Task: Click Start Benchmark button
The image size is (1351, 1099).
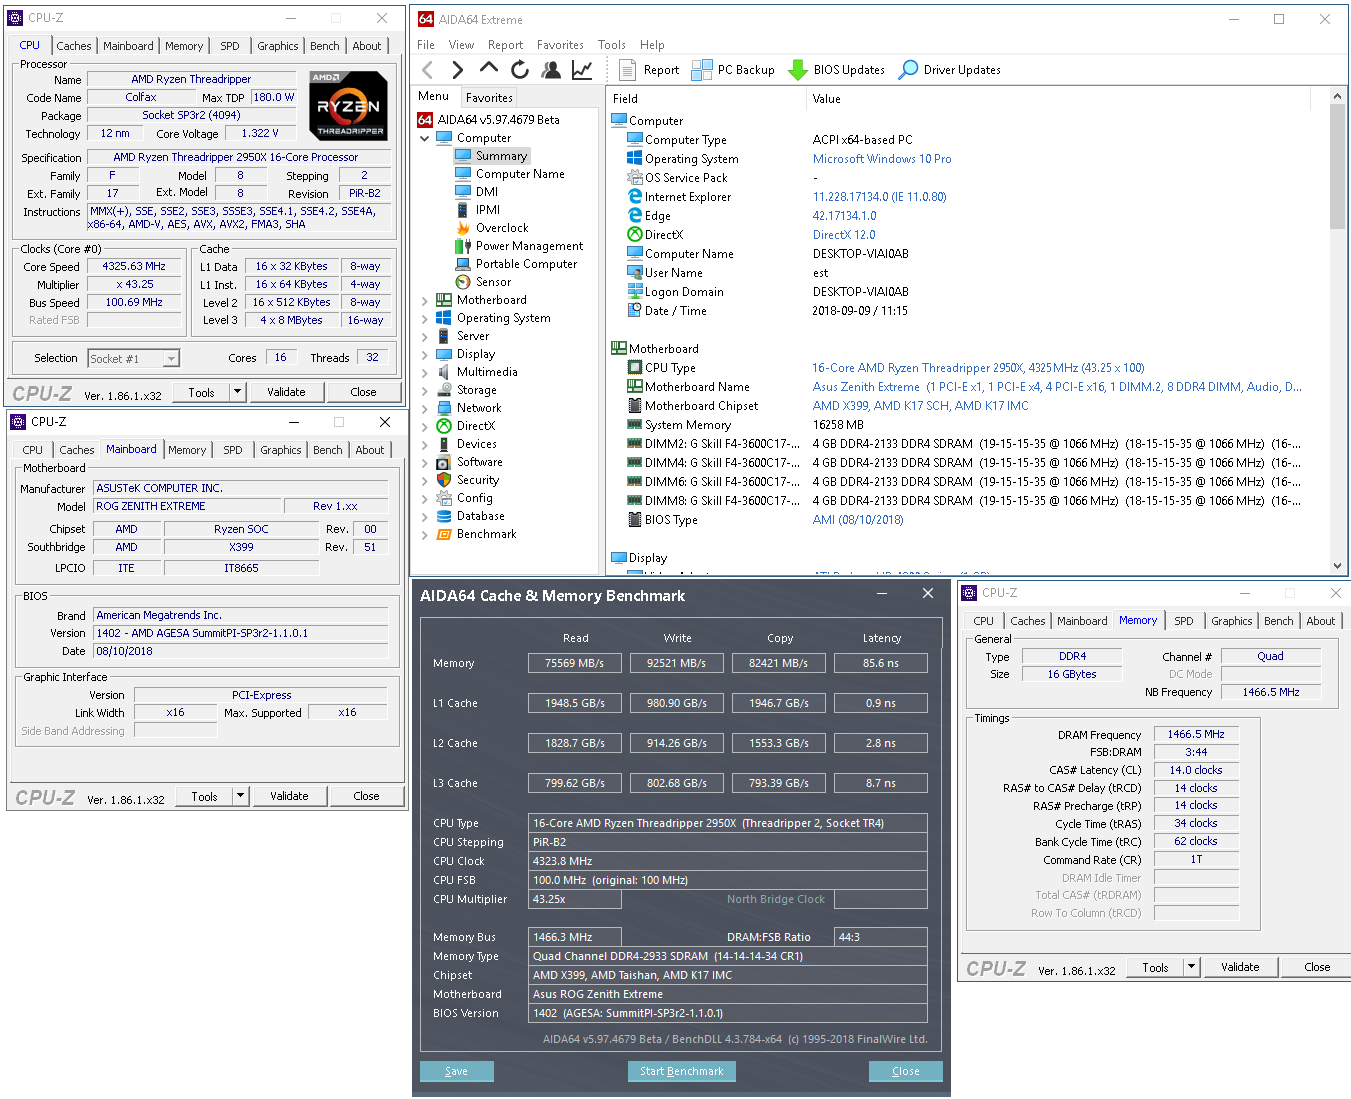Action: click(682, 1071)
